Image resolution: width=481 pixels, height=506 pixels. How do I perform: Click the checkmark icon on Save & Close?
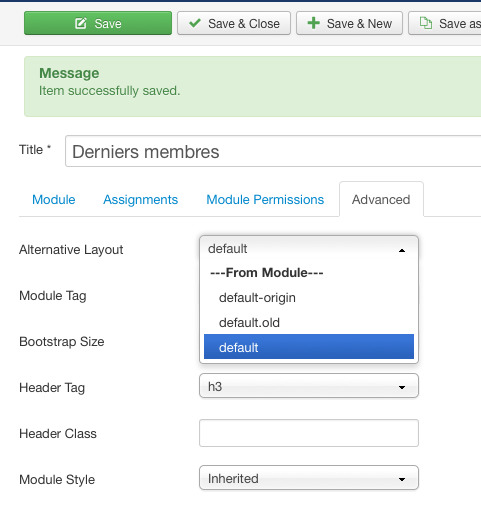[195, 23]
